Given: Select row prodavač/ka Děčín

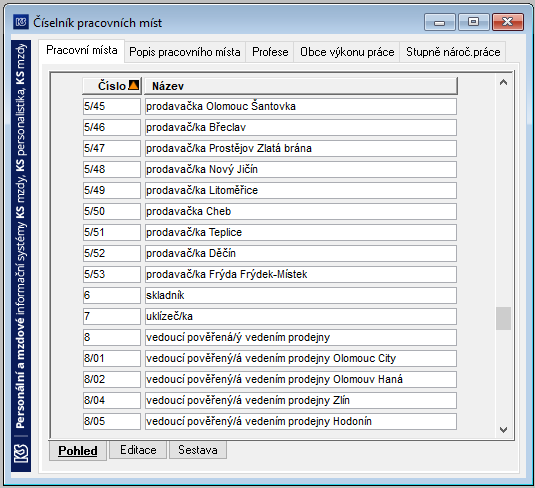Looking at the screenshot, I should tap(301, 254).
